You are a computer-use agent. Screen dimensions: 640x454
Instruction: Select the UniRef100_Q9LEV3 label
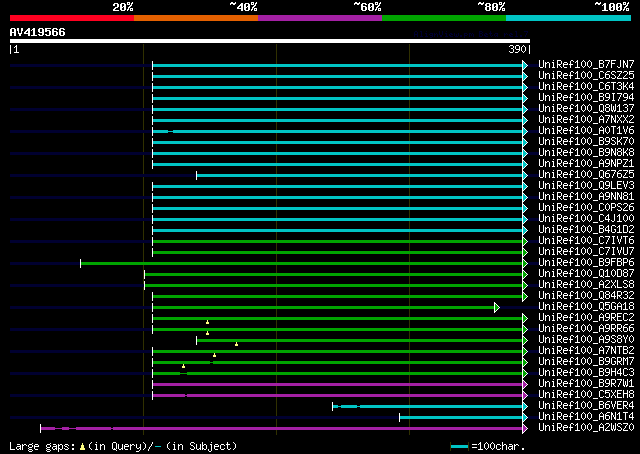click(586, 185)
